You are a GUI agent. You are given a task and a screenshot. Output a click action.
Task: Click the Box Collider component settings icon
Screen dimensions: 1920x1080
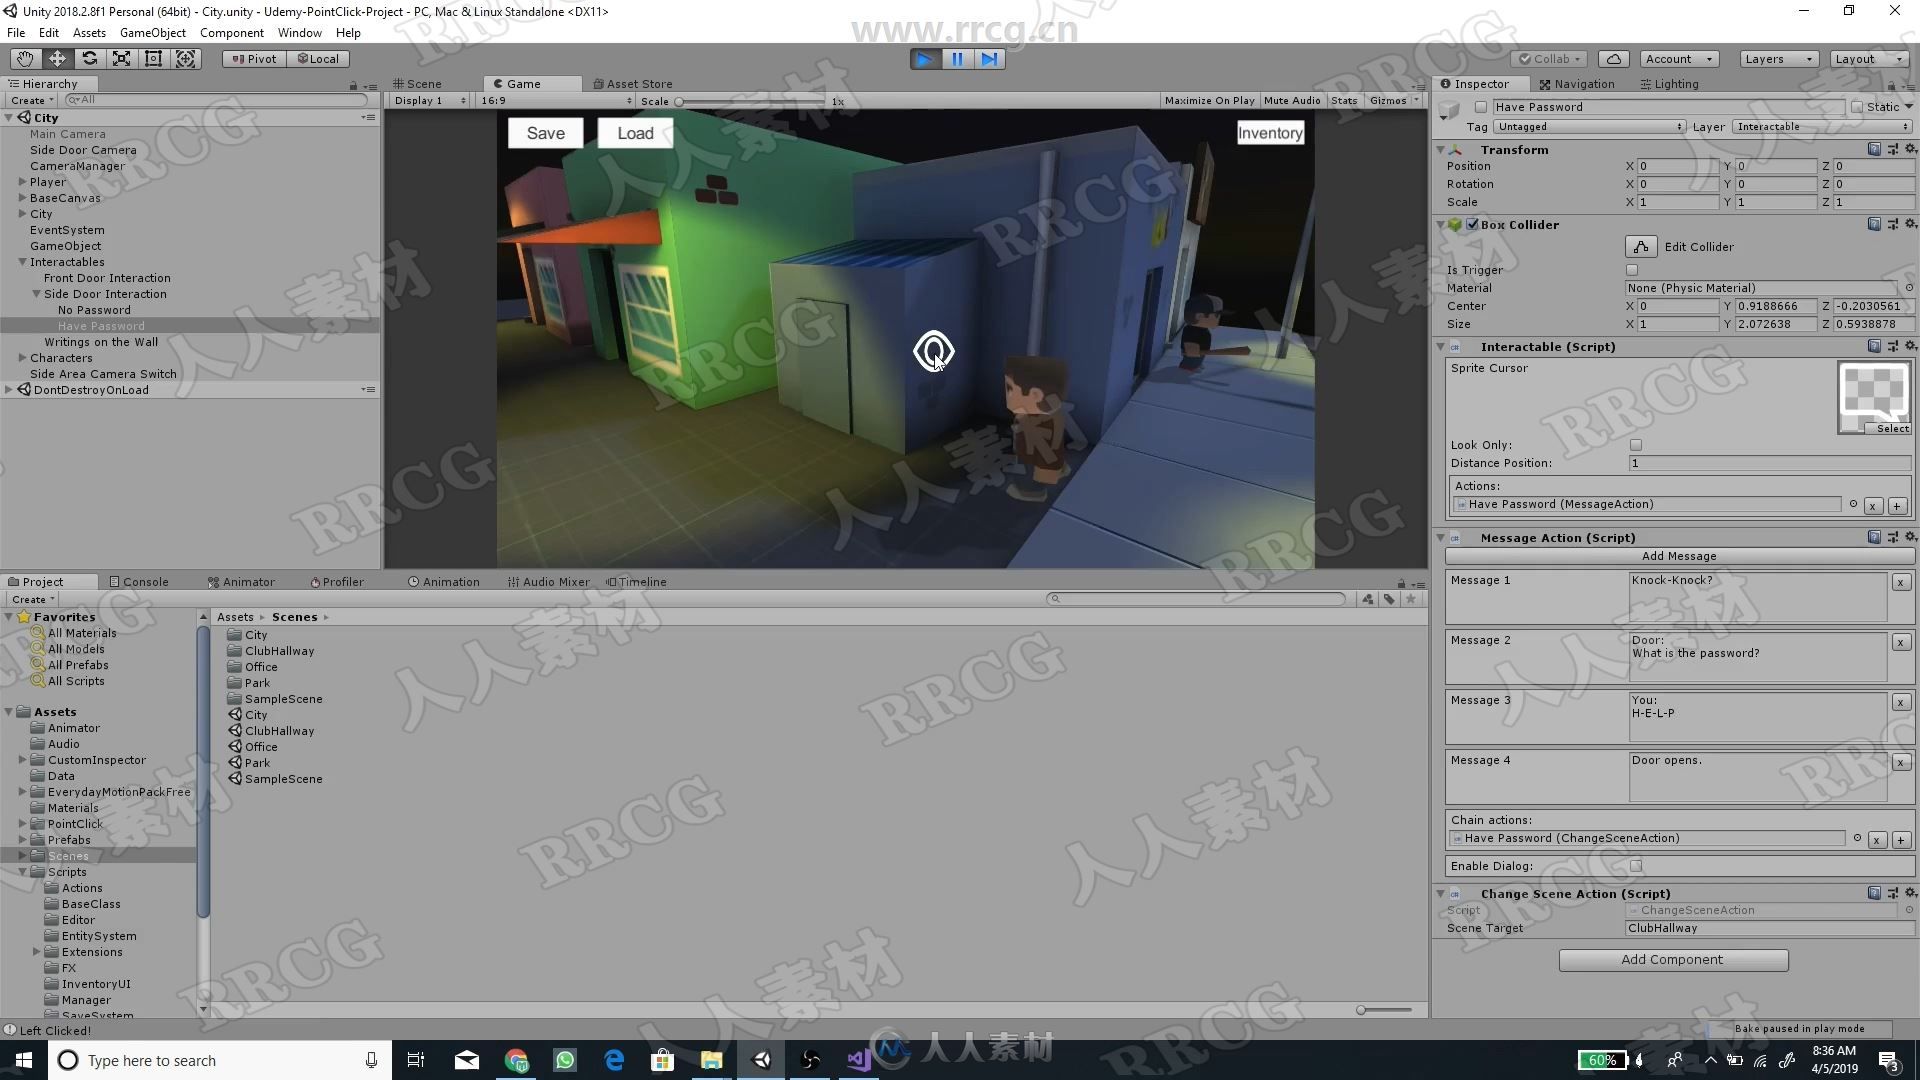point(1908,223)
